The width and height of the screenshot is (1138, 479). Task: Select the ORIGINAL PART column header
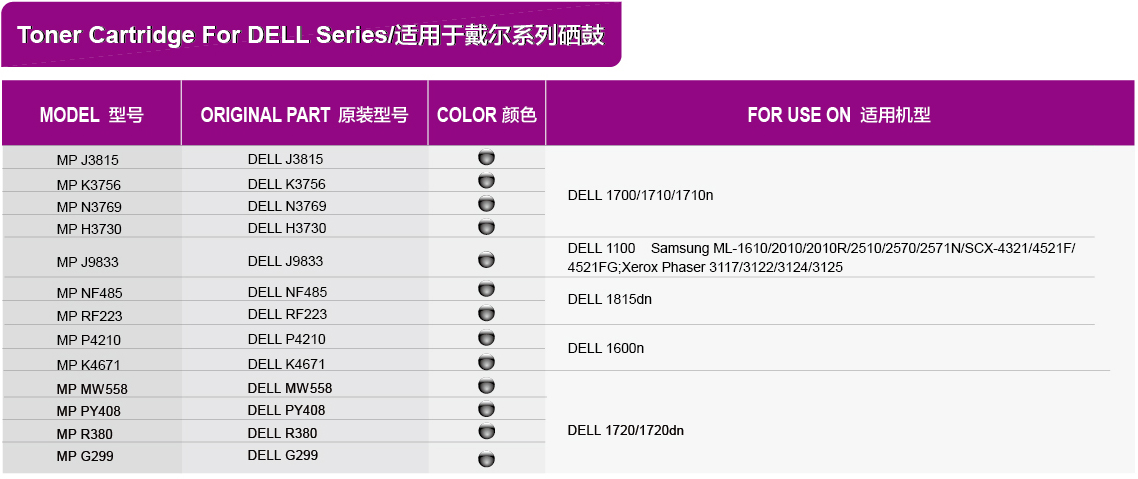pyautogui.click(x=304, y=115)
